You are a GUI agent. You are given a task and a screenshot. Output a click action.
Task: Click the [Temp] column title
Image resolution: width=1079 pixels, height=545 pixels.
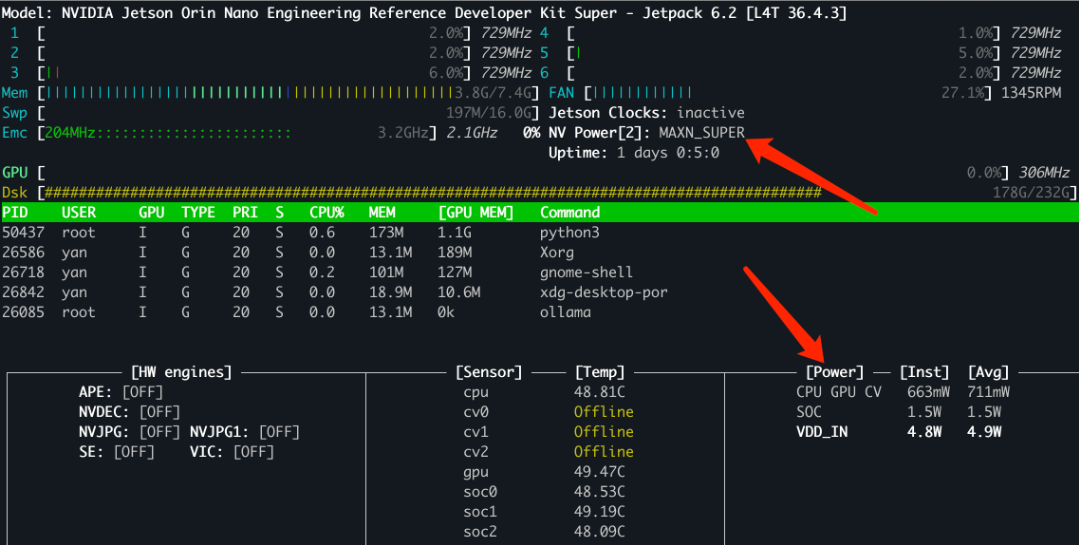point(599,372)
